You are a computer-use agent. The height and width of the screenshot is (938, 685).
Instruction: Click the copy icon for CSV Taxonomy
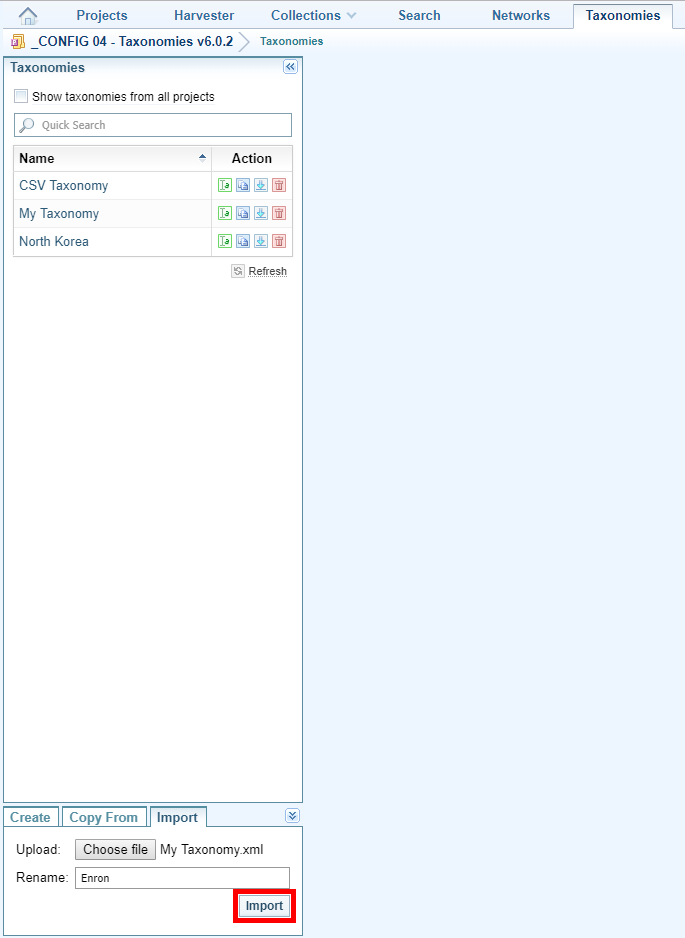coord(243,185)
